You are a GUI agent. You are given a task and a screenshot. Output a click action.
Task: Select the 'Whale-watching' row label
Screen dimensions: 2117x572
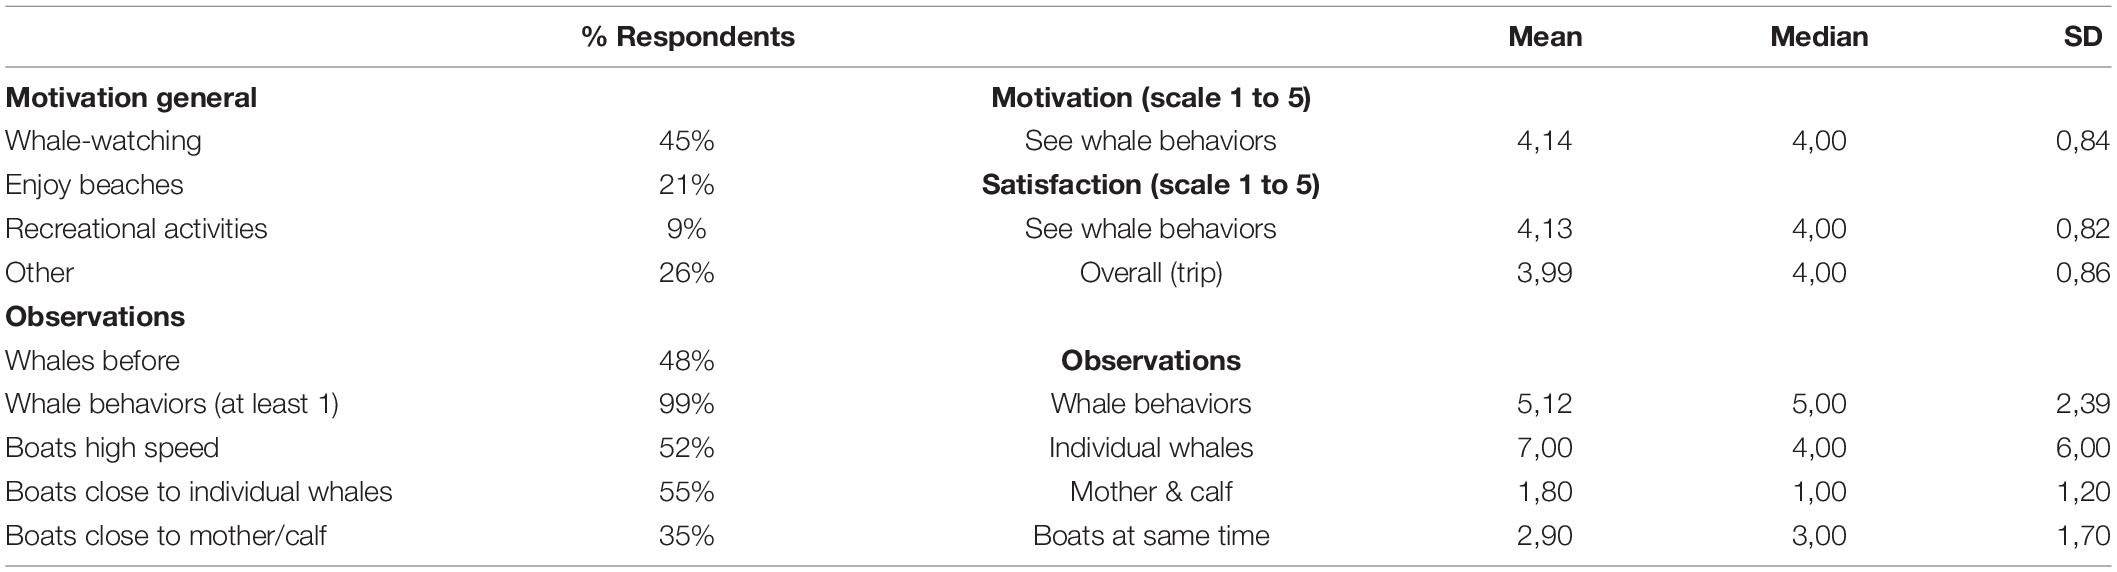[x=103, y=141]
